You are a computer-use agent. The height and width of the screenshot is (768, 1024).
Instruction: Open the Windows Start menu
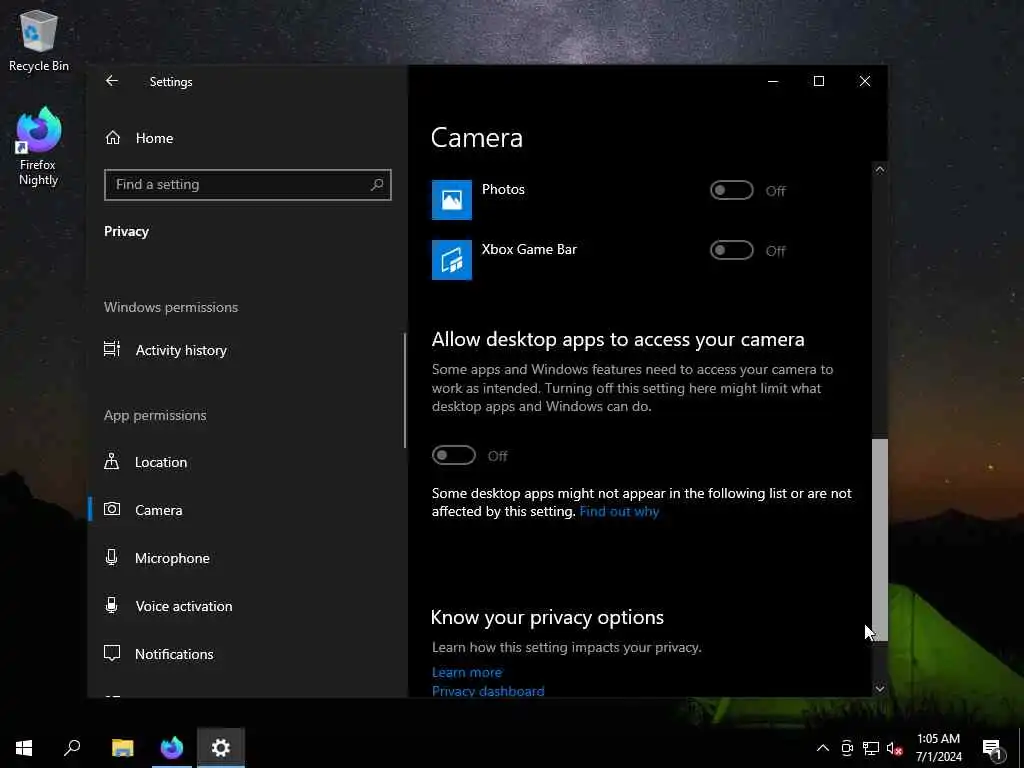point(24,748)
